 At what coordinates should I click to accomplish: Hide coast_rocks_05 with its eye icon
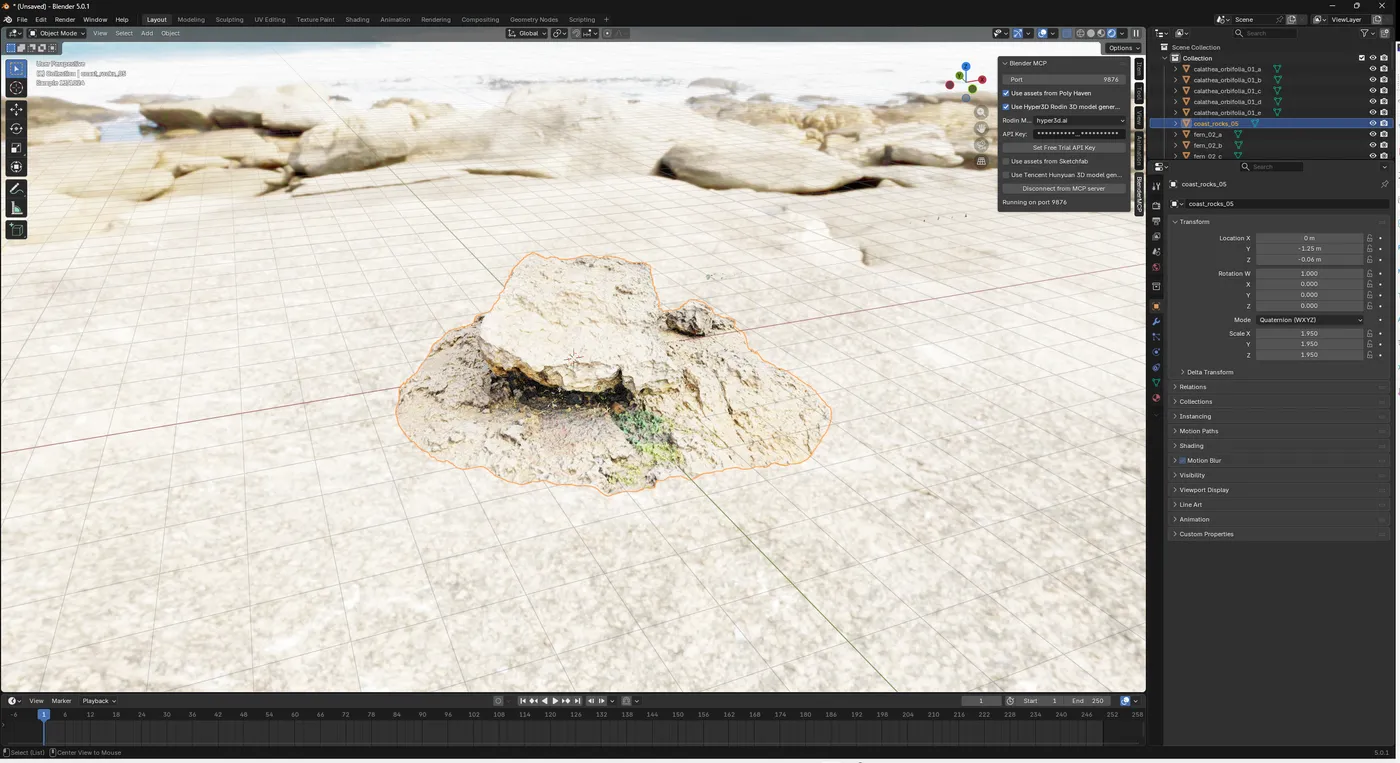1372,123
